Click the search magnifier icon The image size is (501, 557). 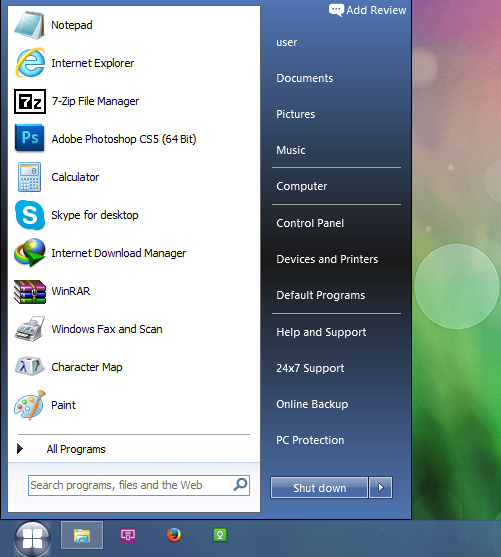pyautogui.click(x=241, y=485)
